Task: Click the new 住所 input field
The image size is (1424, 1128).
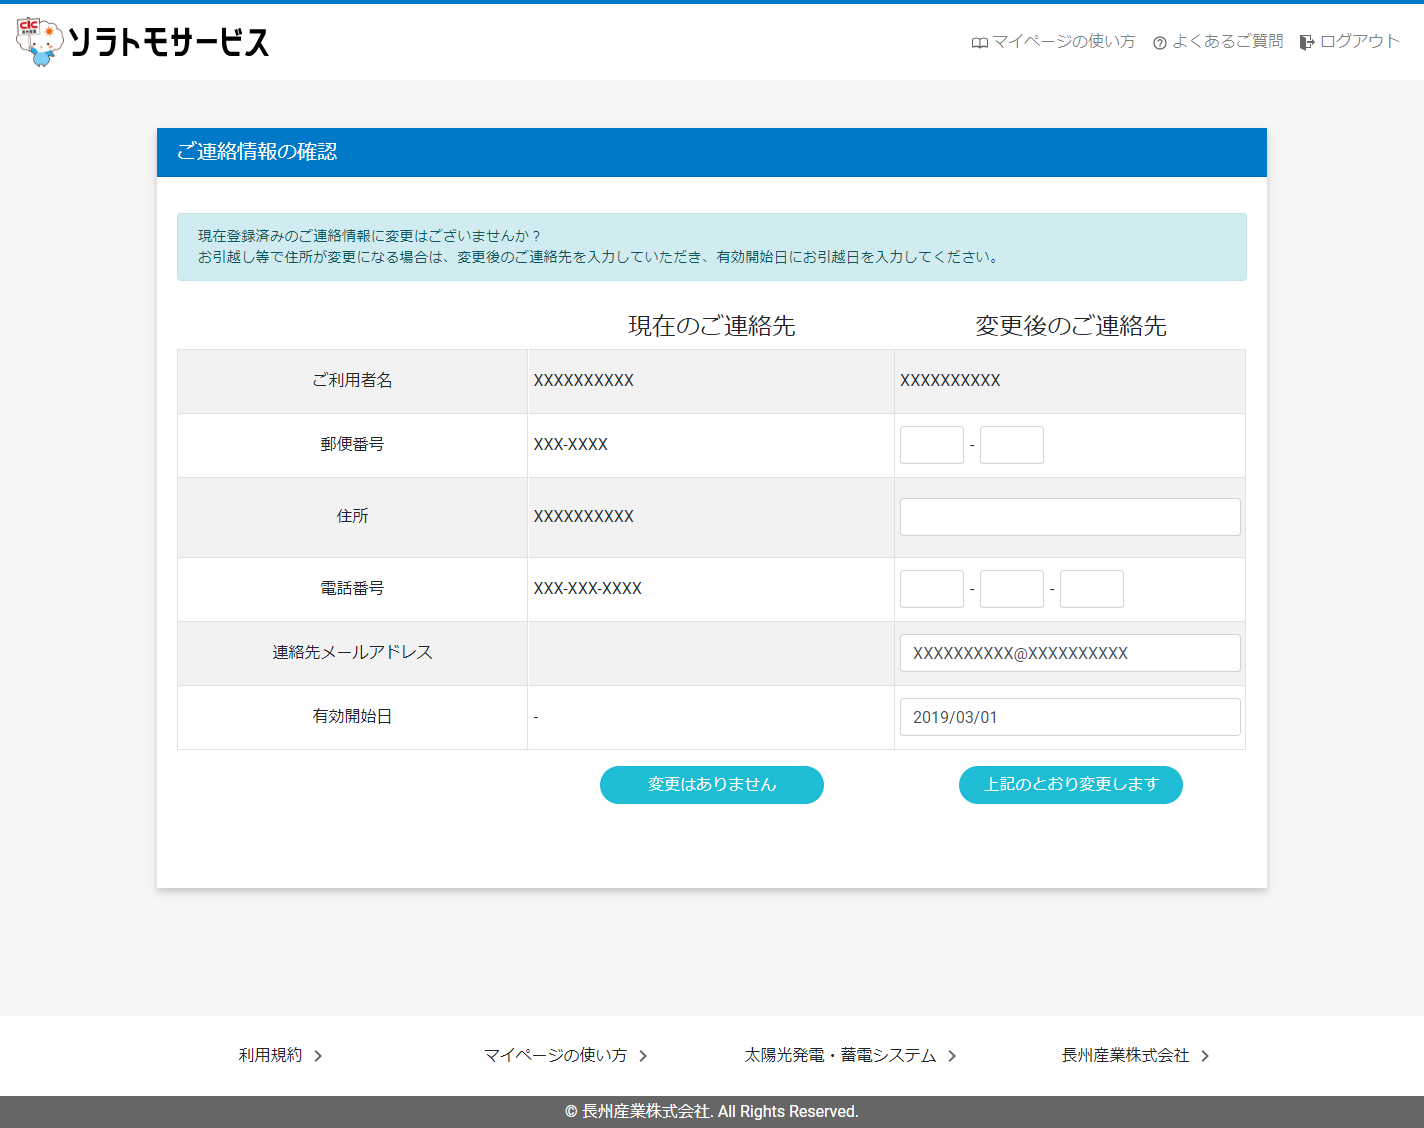Action: (x=1070, y=517)
